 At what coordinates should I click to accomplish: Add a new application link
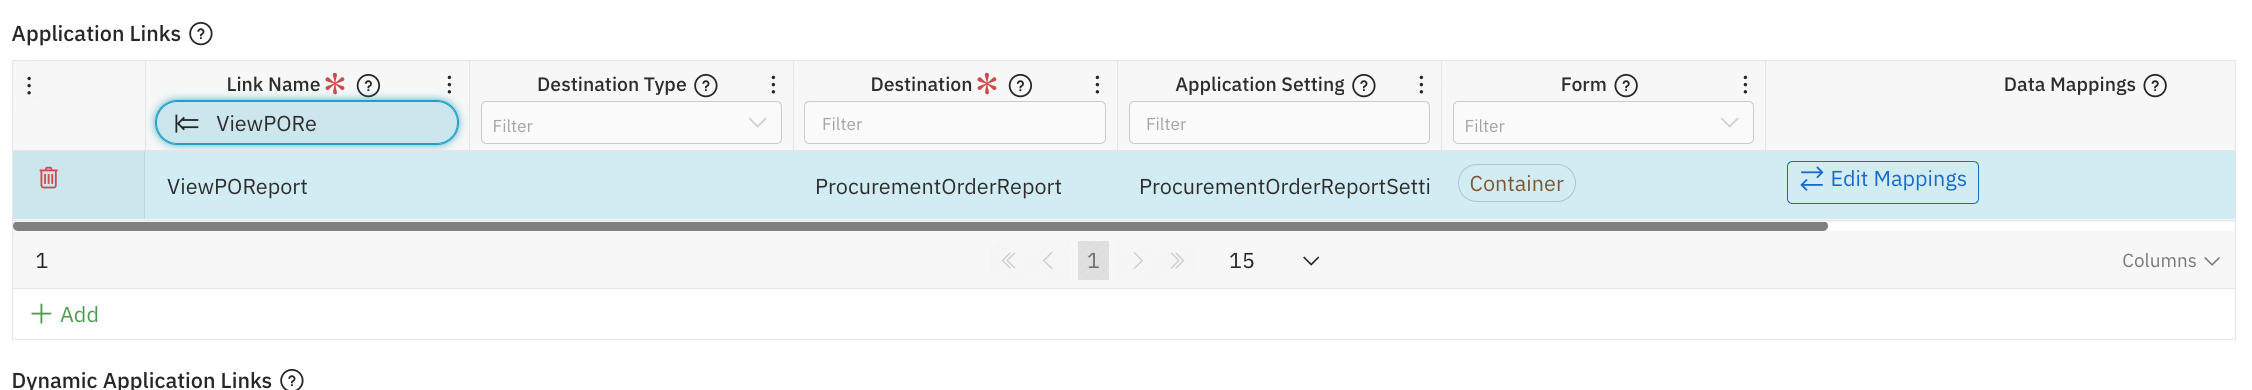(x=65, y=314)
